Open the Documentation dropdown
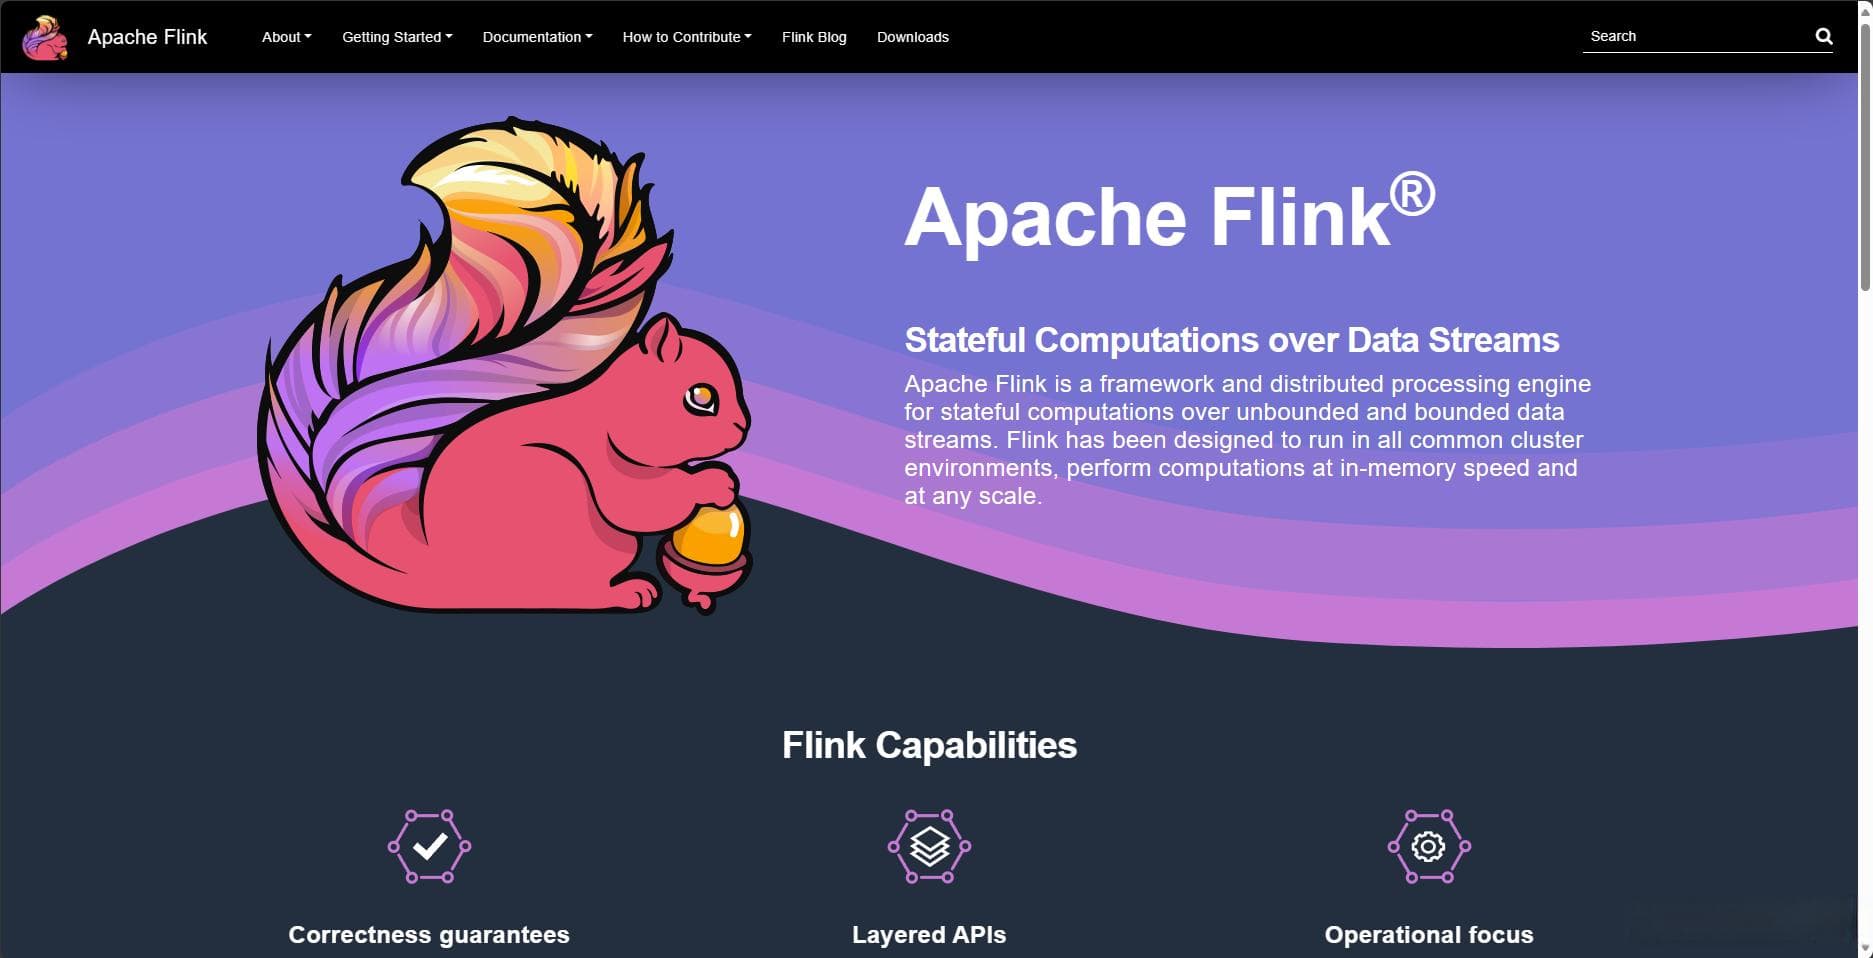This screenshot has height=958, width=1873. pos(537,37)
